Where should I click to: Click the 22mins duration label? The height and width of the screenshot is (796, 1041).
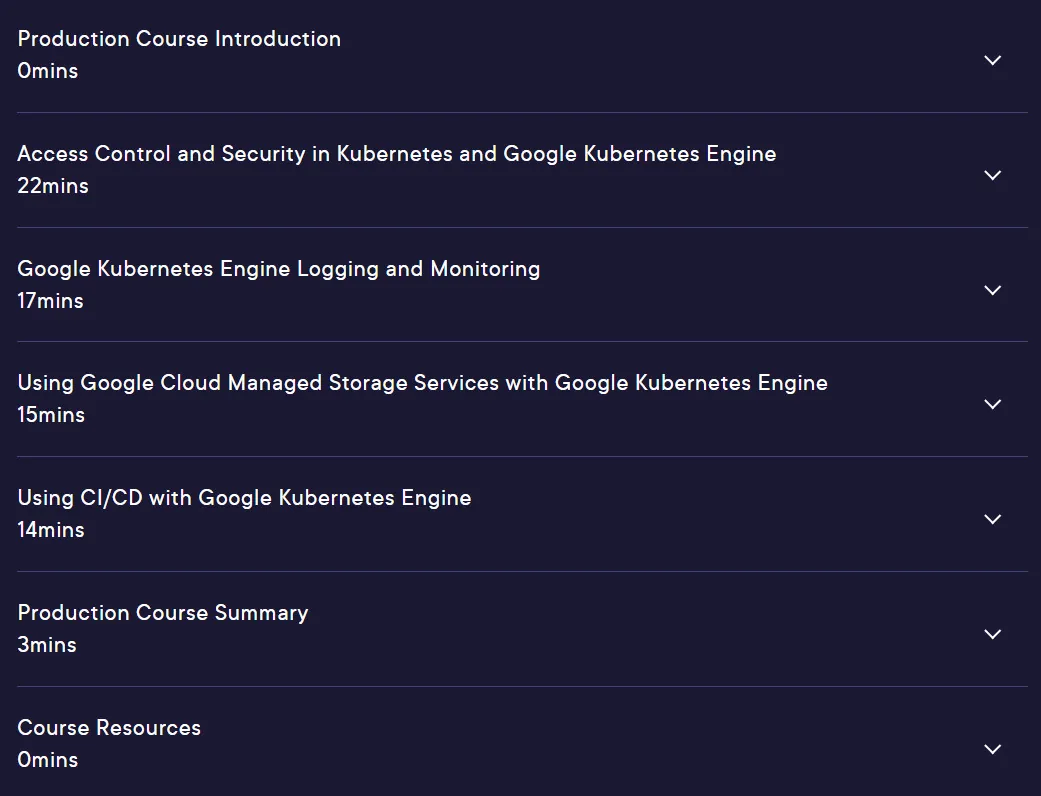[x=53, y=186]
